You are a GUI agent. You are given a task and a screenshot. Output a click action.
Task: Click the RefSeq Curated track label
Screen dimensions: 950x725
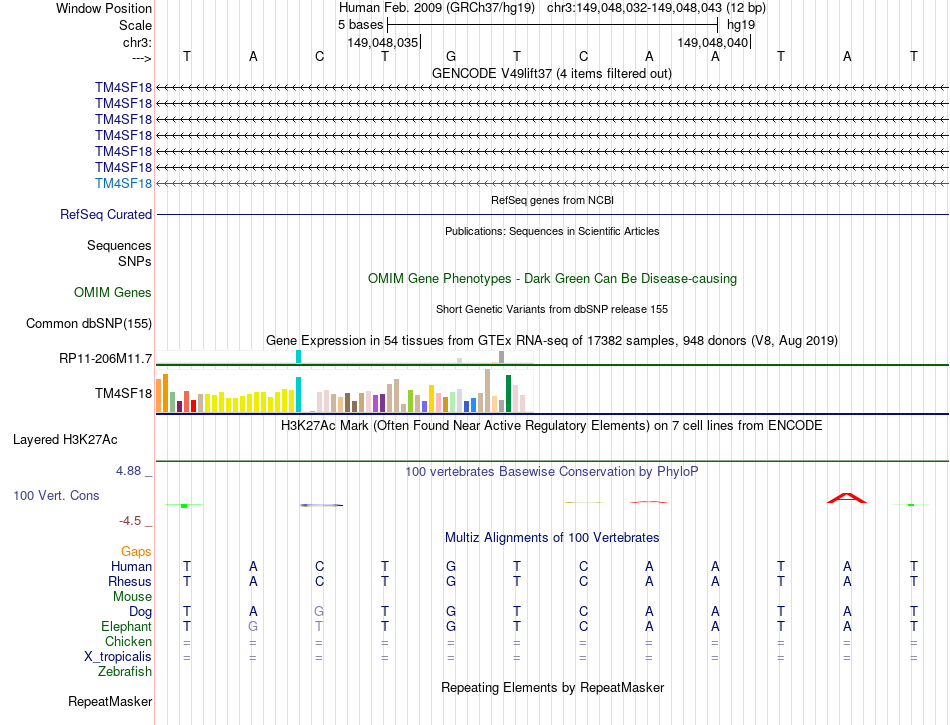[106, 214]
